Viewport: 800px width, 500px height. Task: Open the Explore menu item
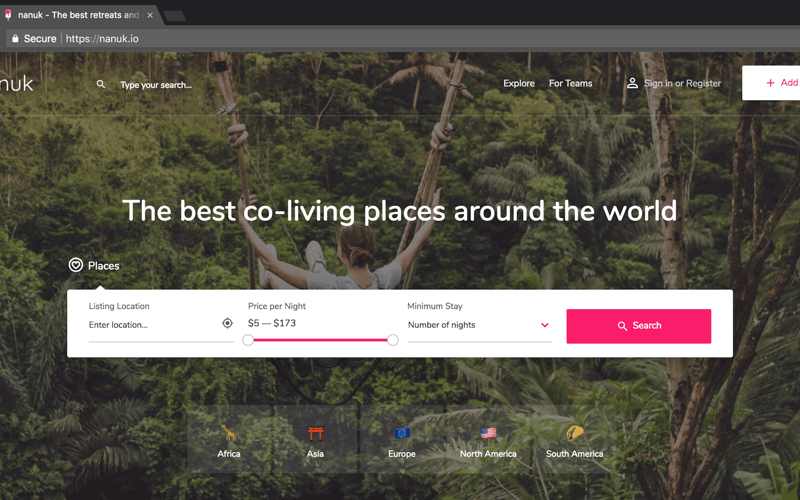(x=519, y=83)
